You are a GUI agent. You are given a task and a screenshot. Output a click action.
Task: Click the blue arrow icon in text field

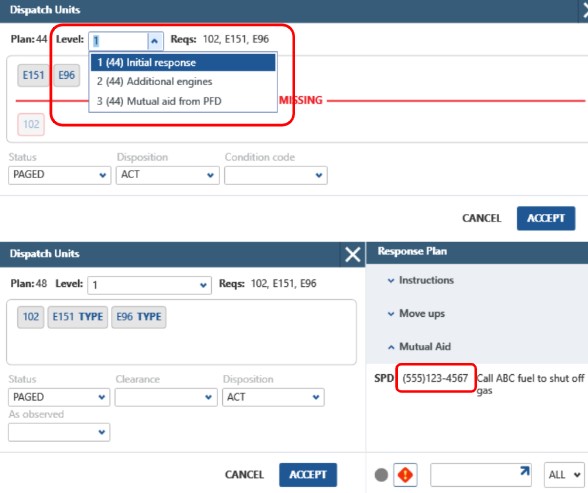525,471
